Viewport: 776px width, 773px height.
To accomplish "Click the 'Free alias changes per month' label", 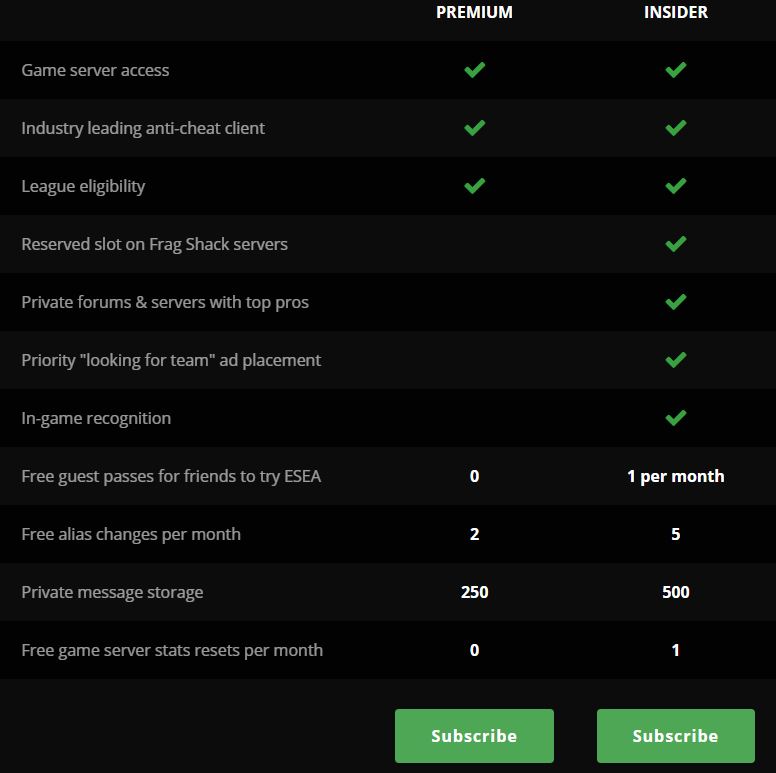I will tap(131, 534).
